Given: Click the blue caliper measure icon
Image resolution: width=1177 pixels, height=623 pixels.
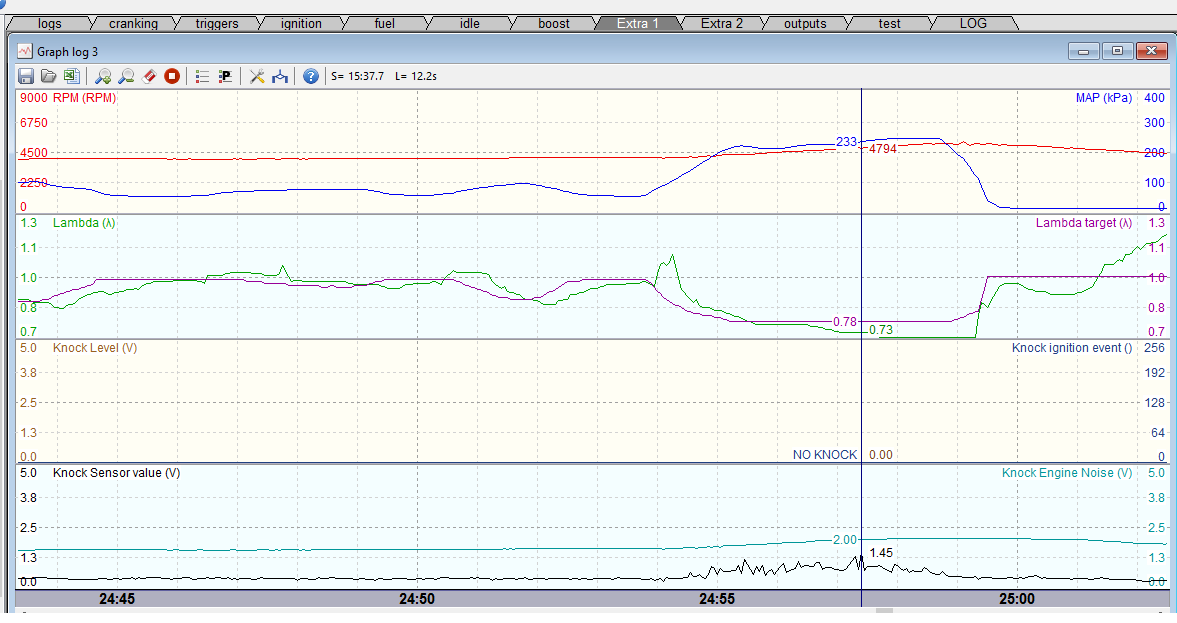Looking at the screenshot, I should click(280, 76).
